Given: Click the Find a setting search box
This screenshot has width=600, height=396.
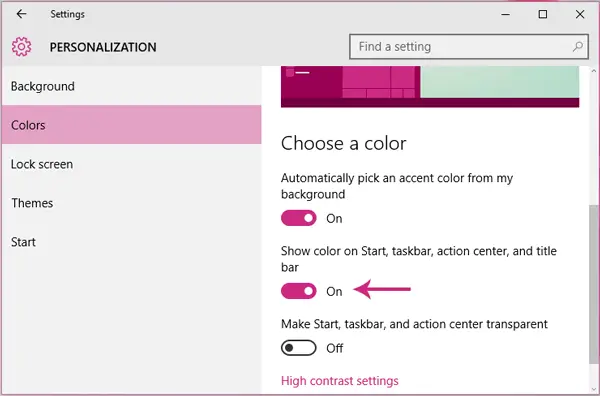Looking at the screenshot, I should pyautogui.click(x=469, y=47).
